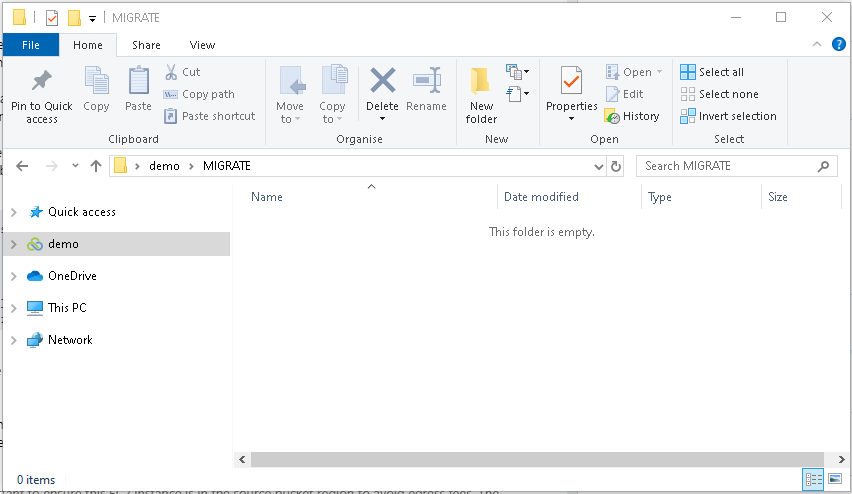Open the File tab
852x494 pixels.
(x=31, y=45)
